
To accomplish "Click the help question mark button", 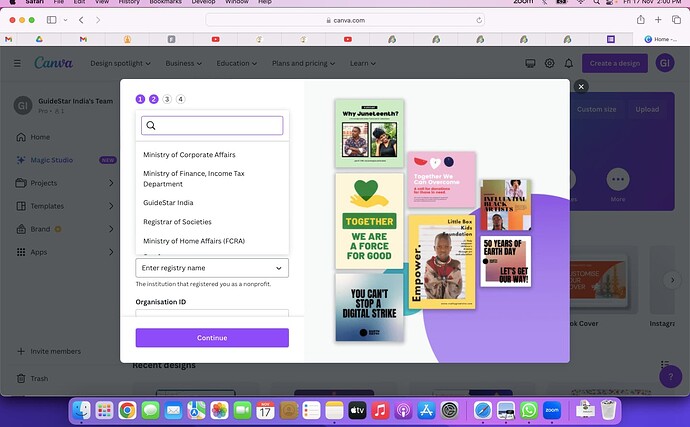I will tap(670, 376).
